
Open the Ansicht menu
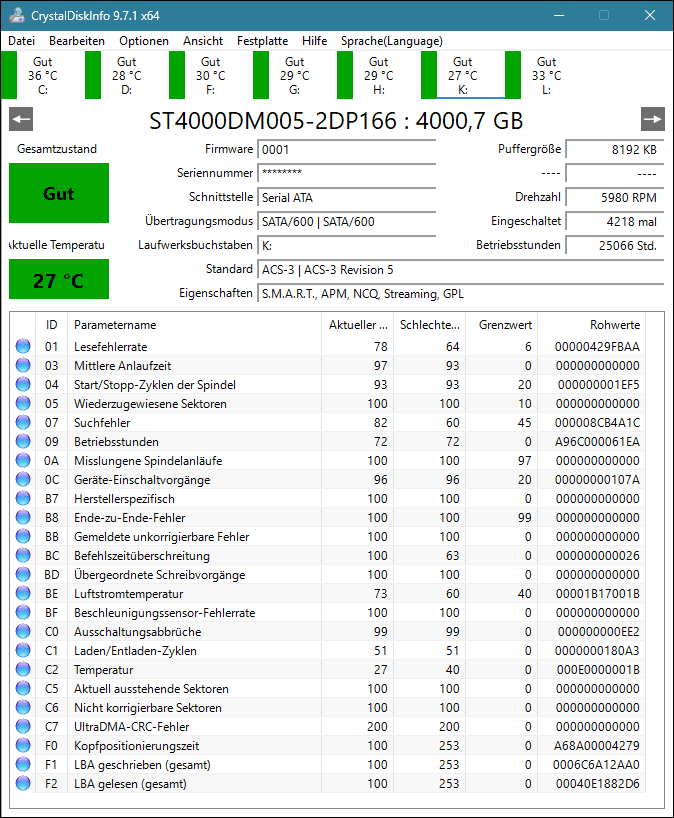click(x=203, y=41)
